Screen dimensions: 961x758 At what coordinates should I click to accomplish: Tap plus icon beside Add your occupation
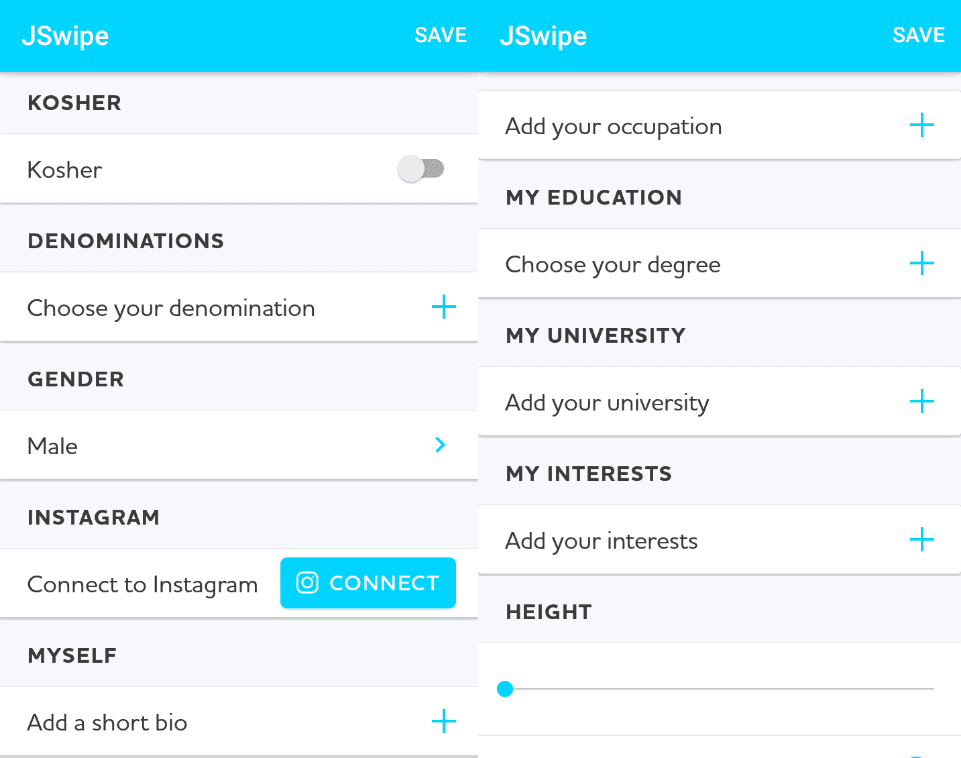pos(922,125)
